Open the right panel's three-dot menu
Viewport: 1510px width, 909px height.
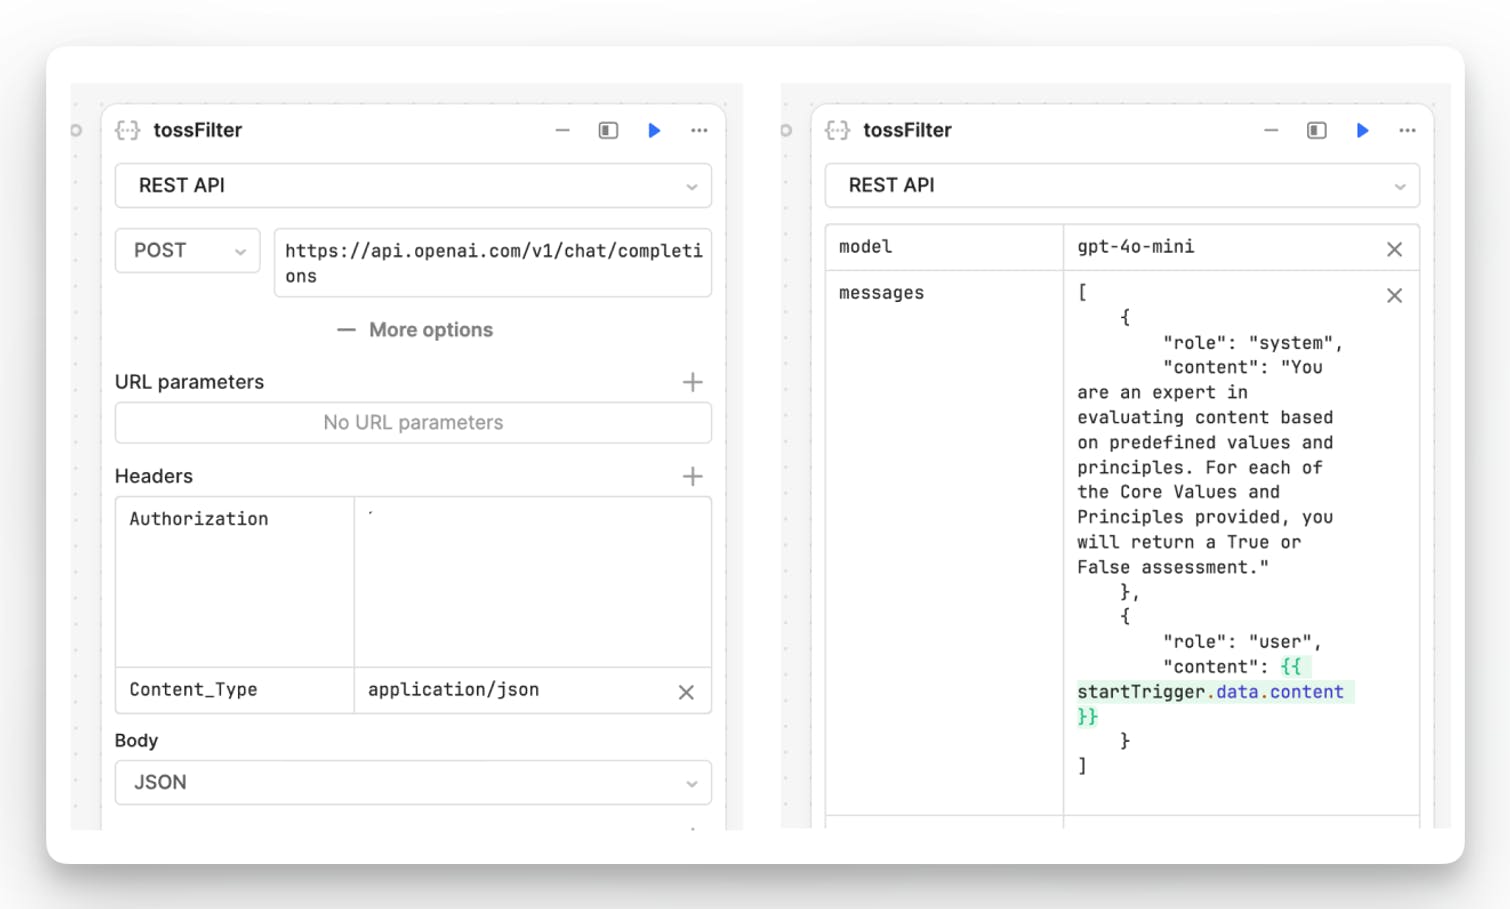pyautogui.click(x=1407, y=130)
